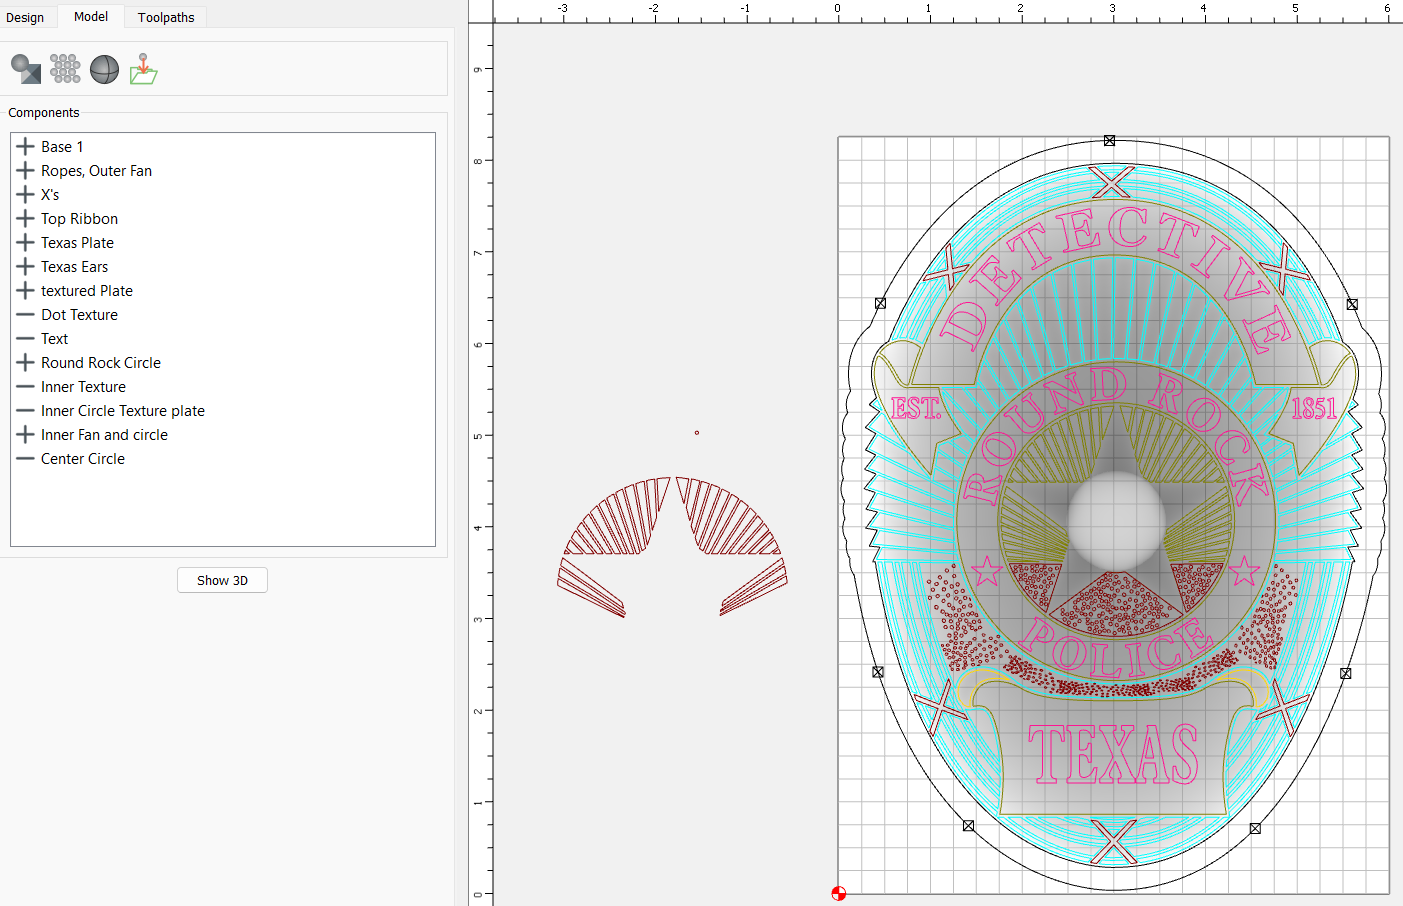Click the minus icon beside Dot Texture
The width and height of the screenshot is (1403, 906).
(25, 315)
